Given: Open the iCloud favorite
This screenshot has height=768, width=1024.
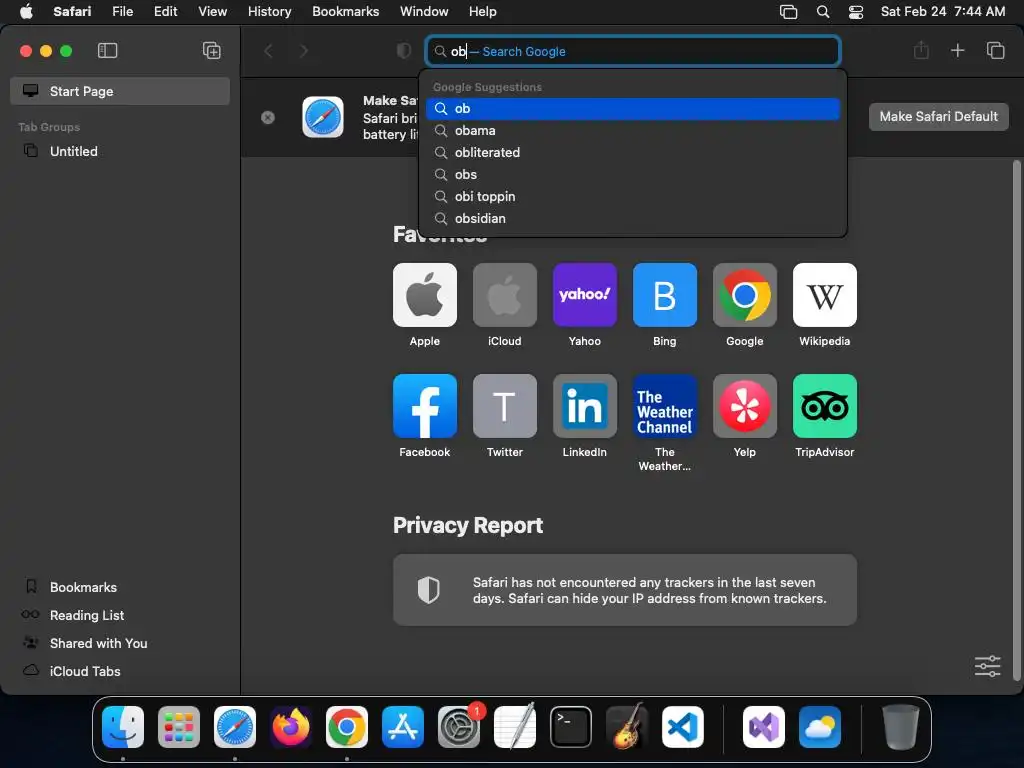Looking at the screenshot, I should [505, 295].
